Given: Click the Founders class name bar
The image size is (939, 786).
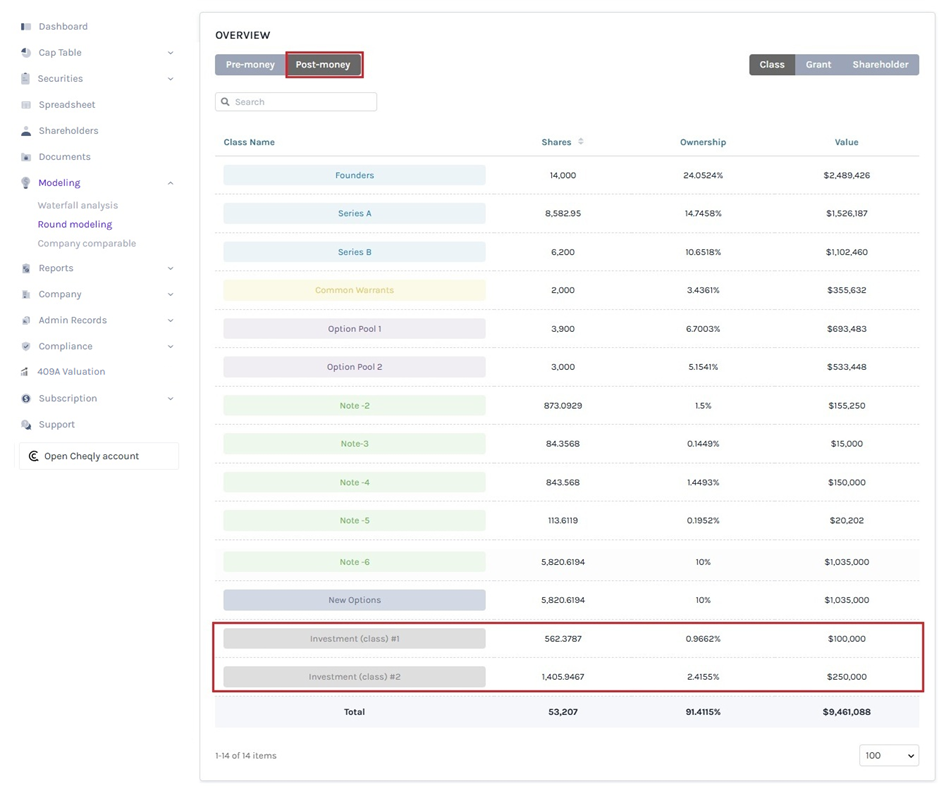Looking at the screenshot, I should click(354, 176).
